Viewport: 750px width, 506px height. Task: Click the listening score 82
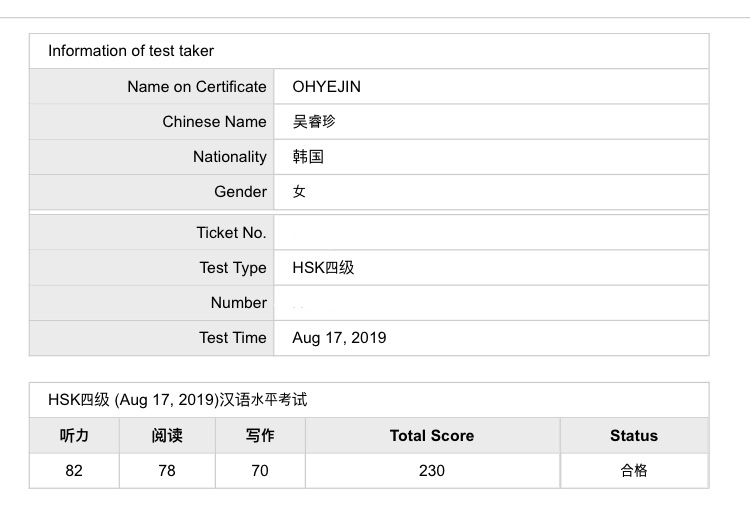point(74,471)
